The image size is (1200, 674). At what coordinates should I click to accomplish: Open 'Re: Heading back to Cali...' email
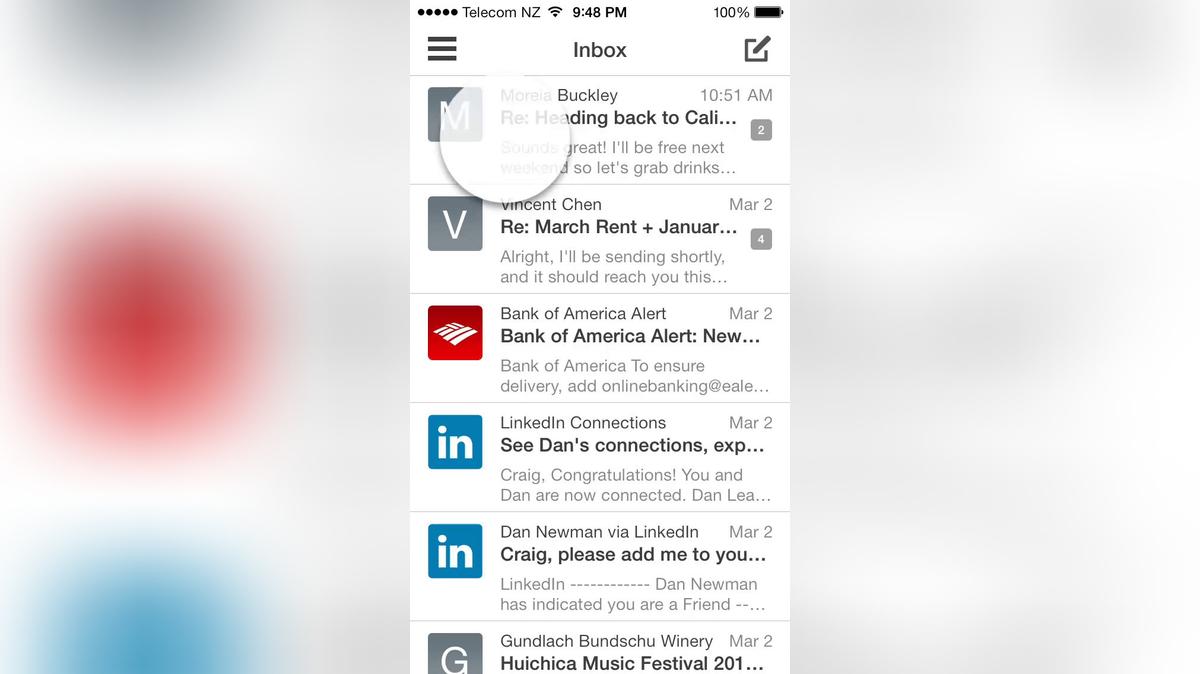(x=619, y=118)
